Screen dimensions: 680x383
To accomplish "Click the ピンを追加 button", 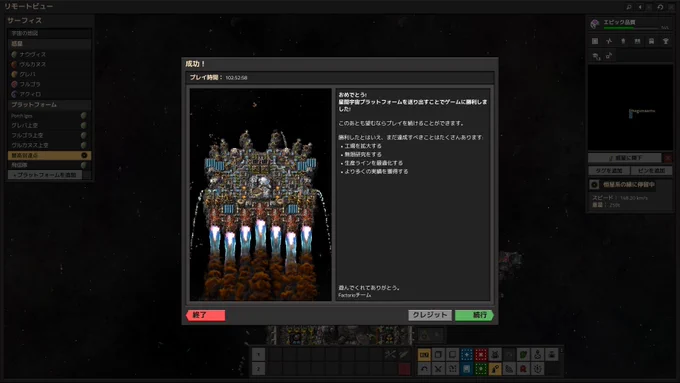I will point(651,171).
